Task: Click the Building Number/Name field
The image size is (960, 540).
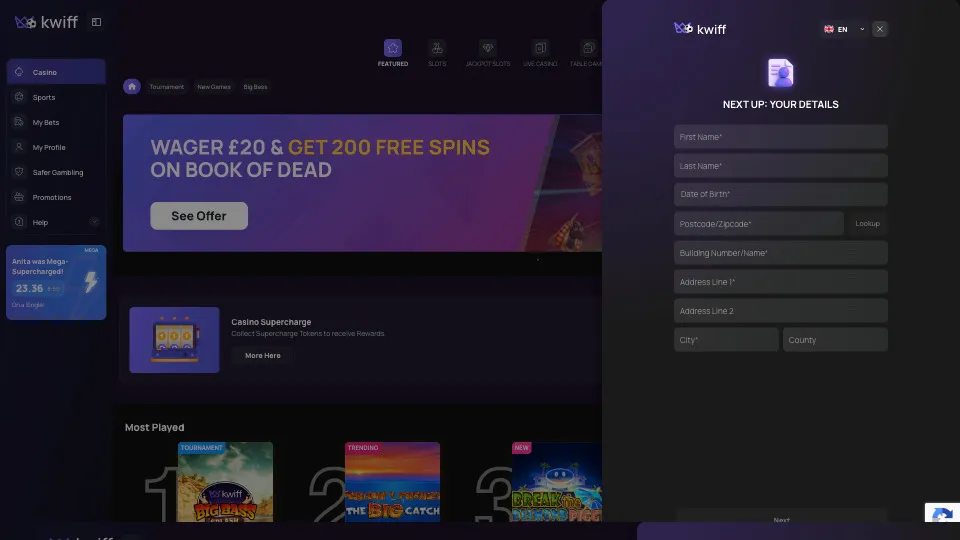Action: coord(781,252)
